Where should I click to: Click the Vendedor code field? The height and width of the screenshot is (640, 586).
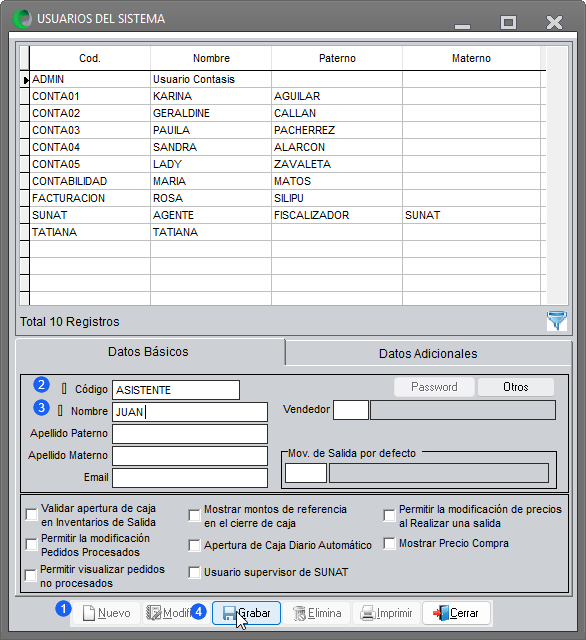pyautogui.click(x=351, y=410)
